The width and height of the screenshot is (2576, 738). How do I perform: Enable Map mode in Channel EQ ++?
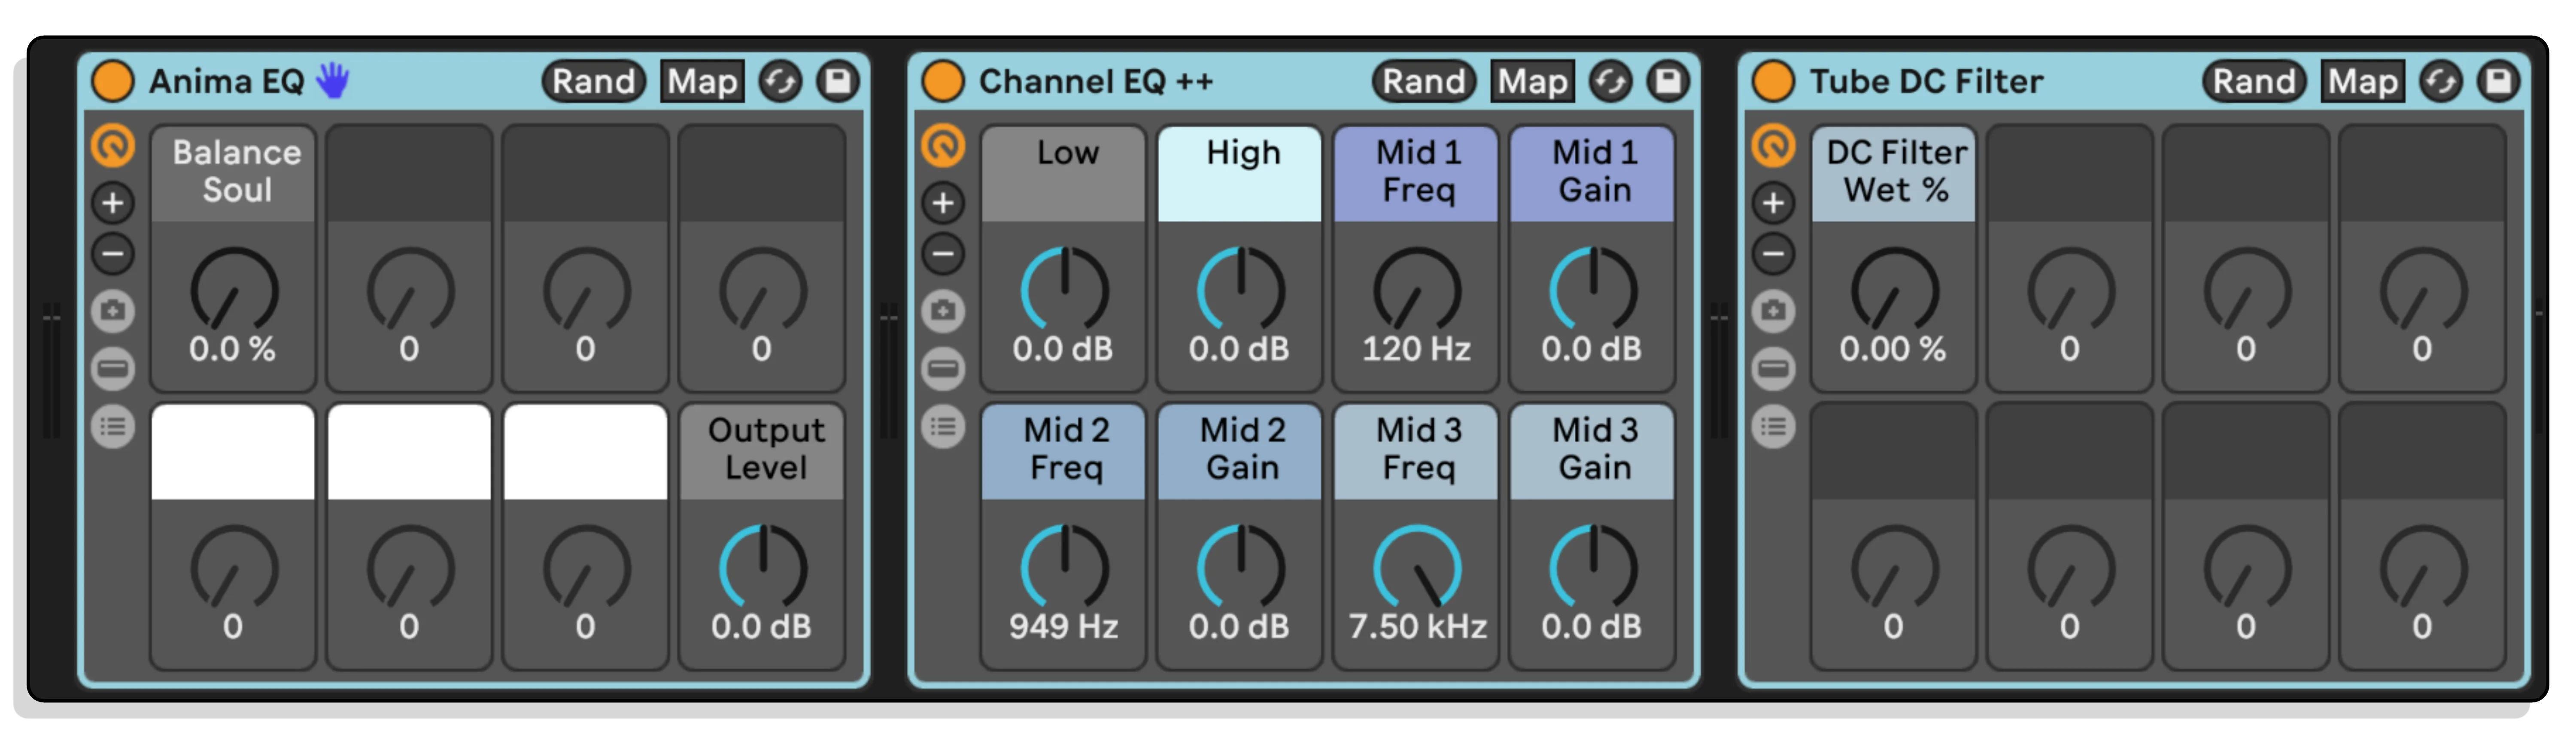[1533, 81]
